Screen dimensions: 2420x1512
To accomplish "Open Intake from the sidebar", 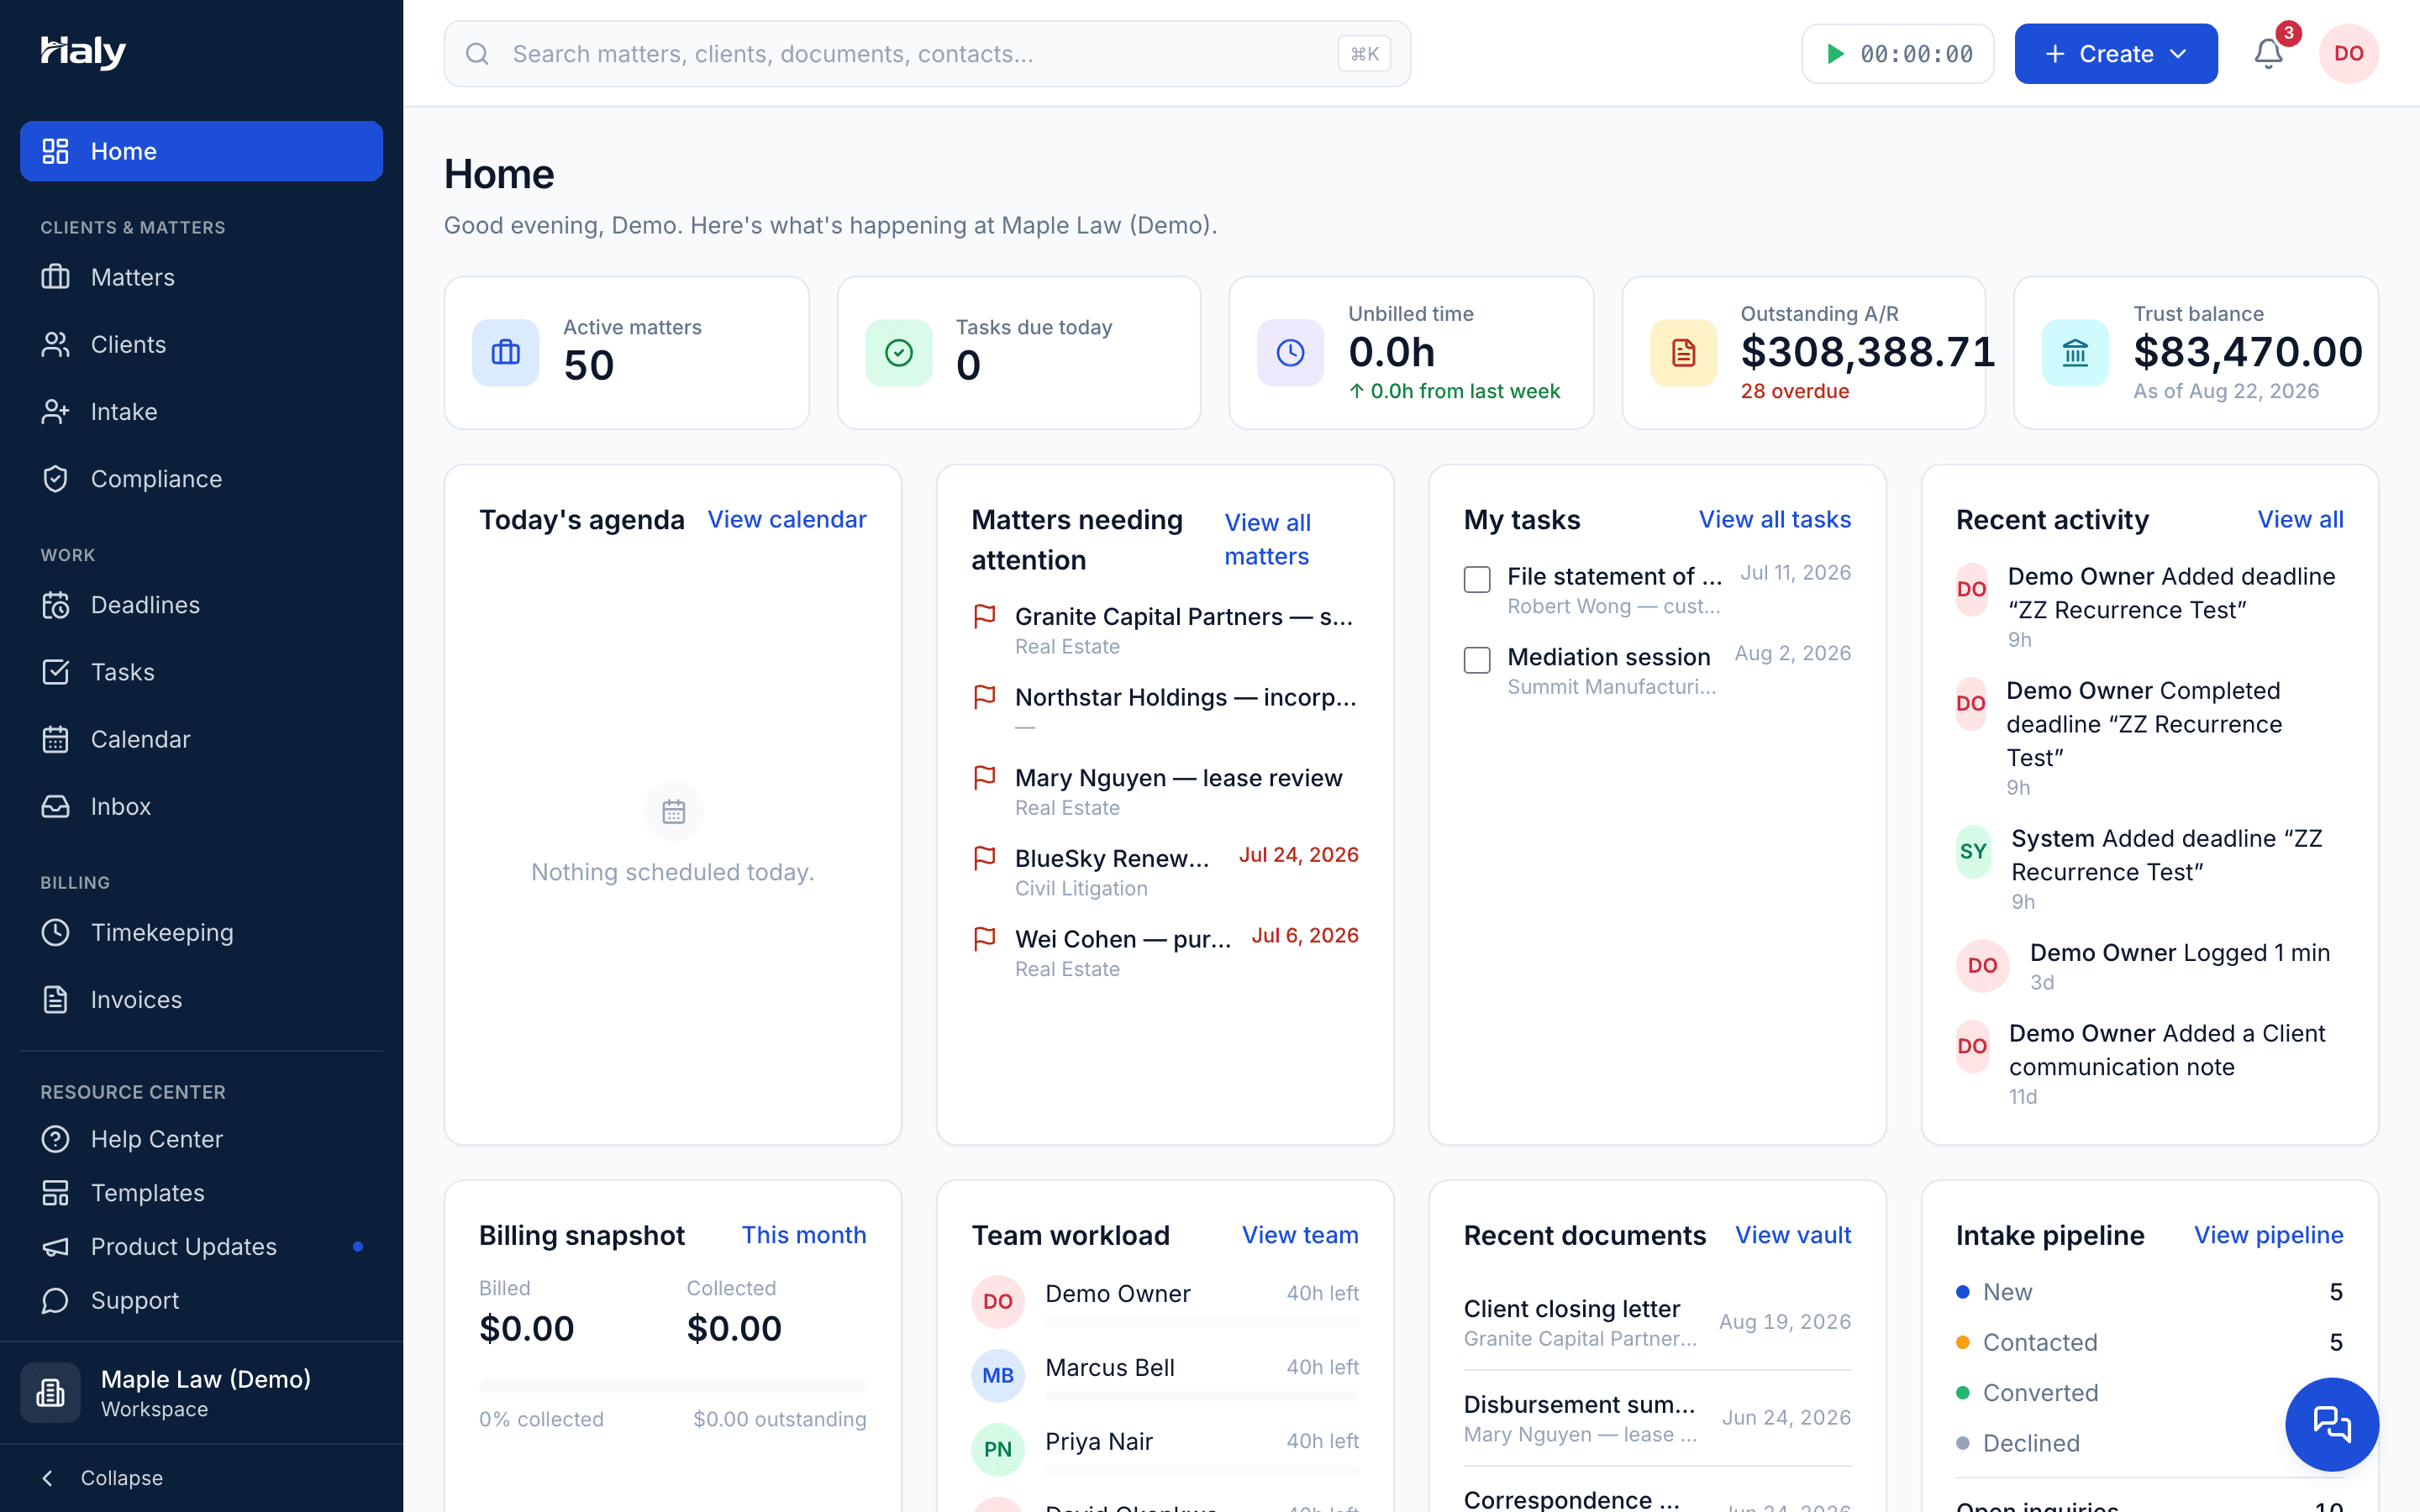I will click(201, 411).
